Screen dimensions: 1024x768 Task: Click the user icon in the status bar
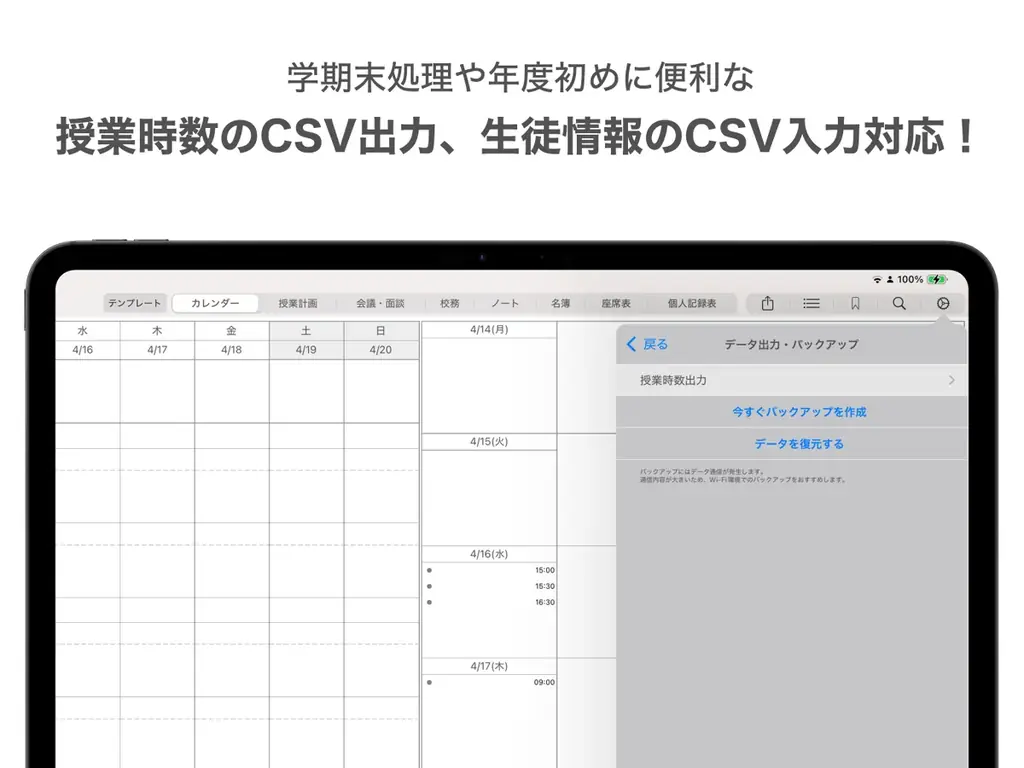pos(890,280)
